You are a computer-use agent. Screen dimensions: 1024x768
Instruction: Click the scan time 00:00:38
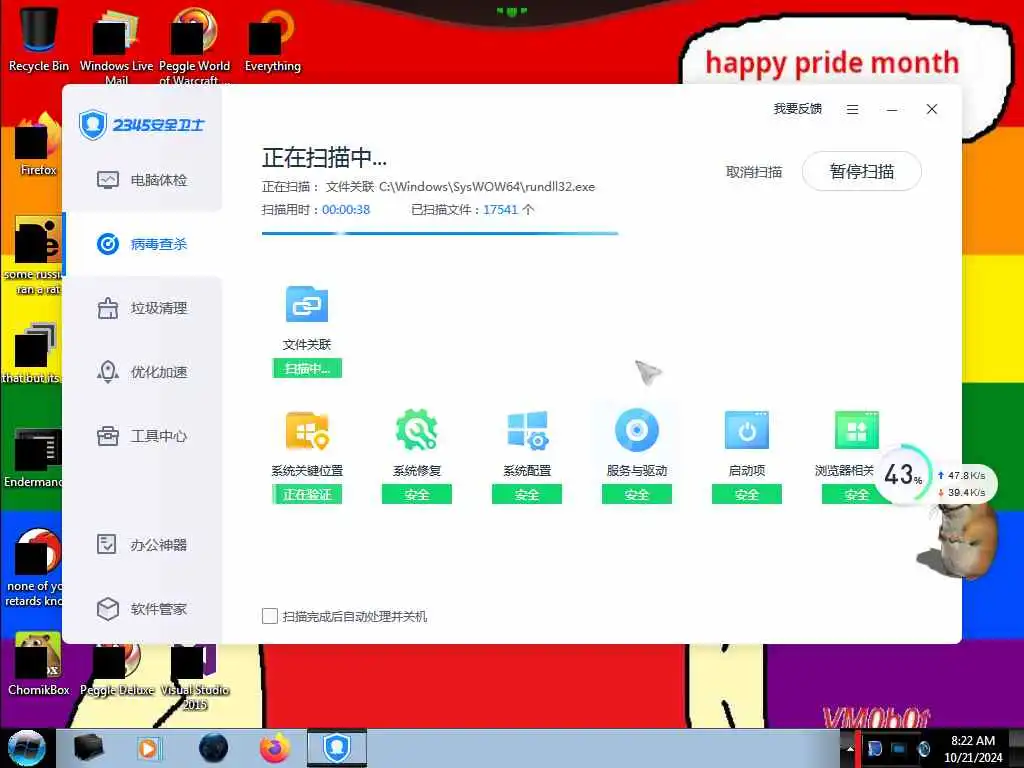(x=346, y=210)
